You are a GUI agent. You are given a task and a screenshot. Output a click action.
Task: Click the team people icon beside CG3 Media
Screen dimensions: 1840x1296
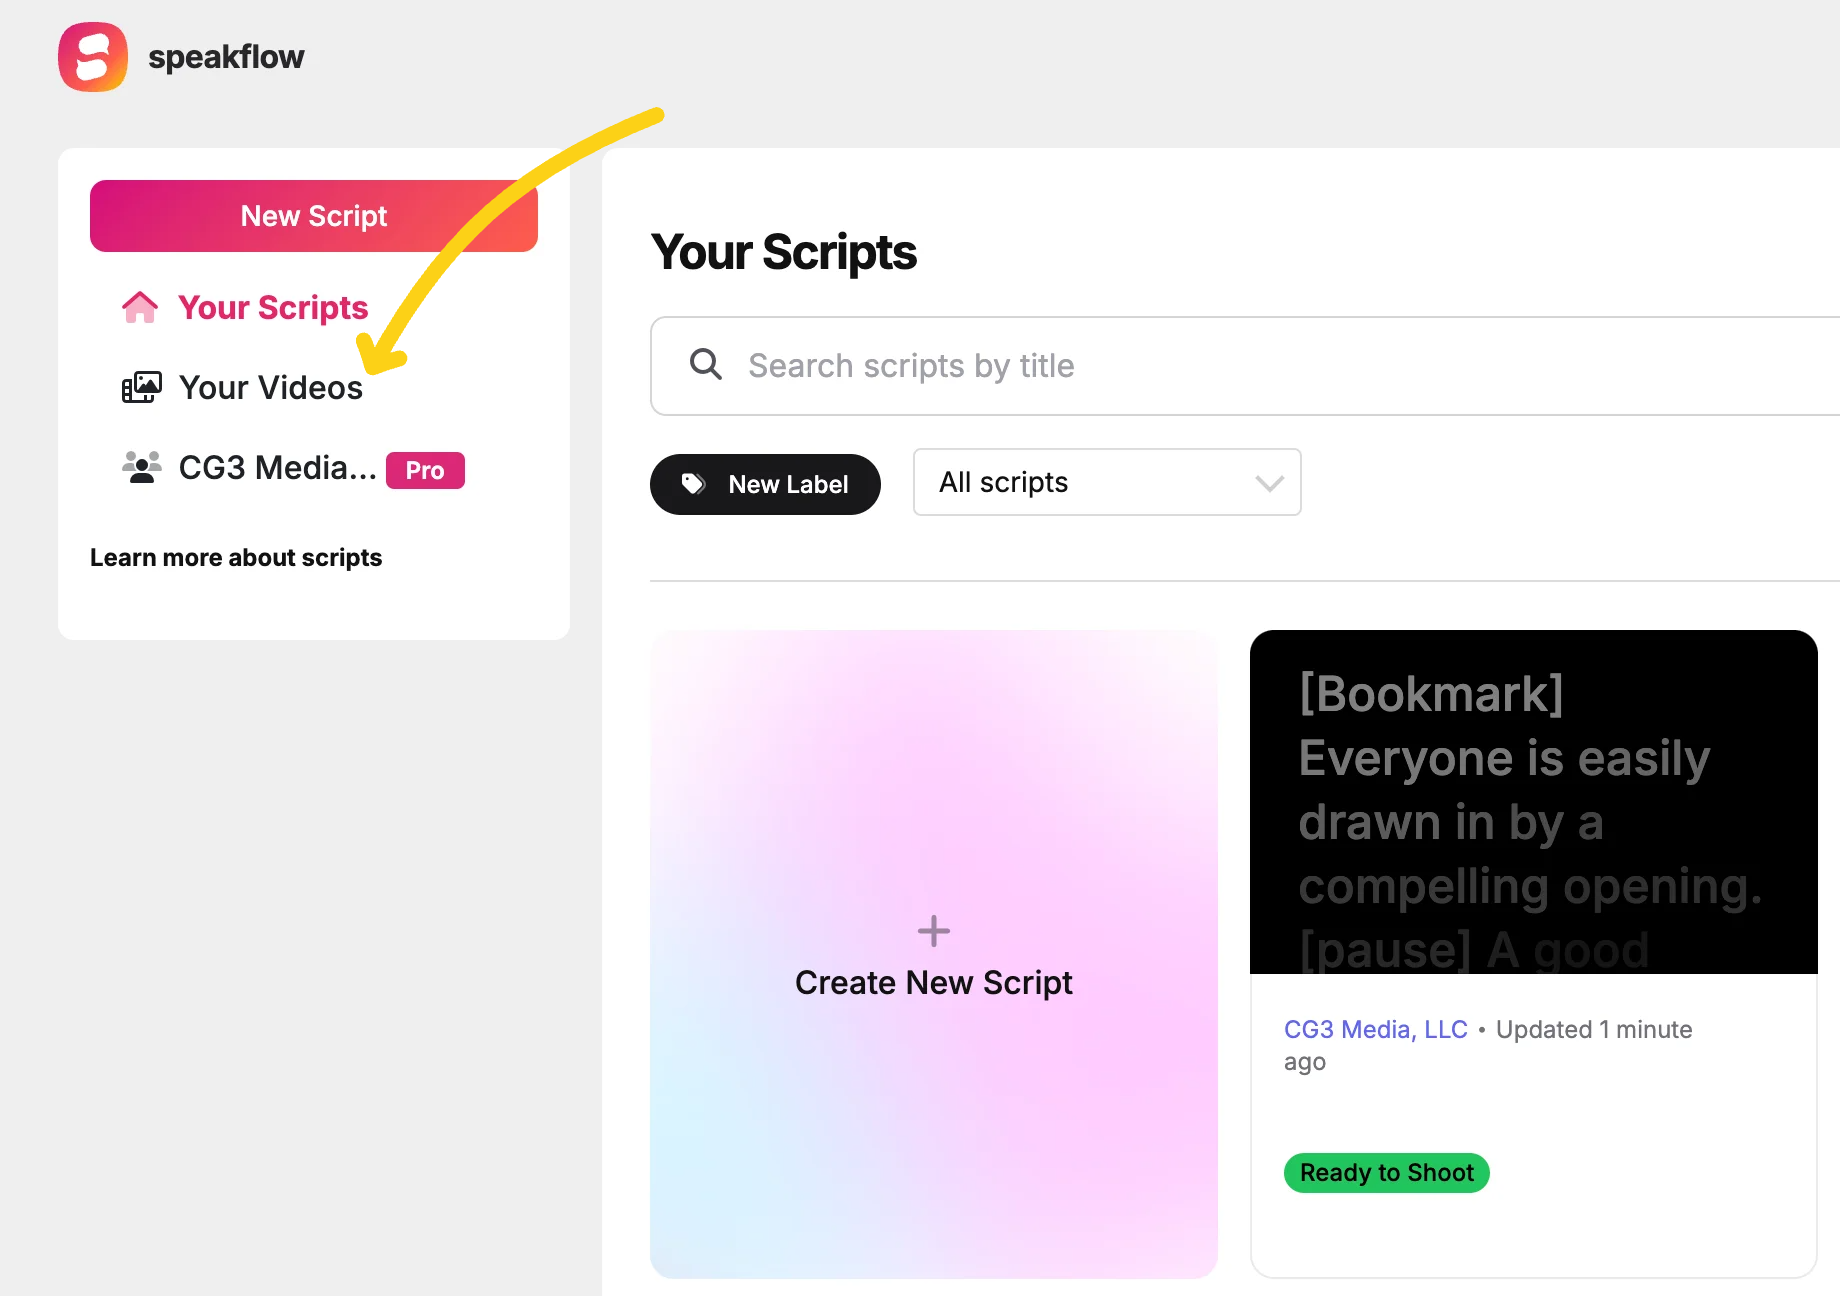141,467
